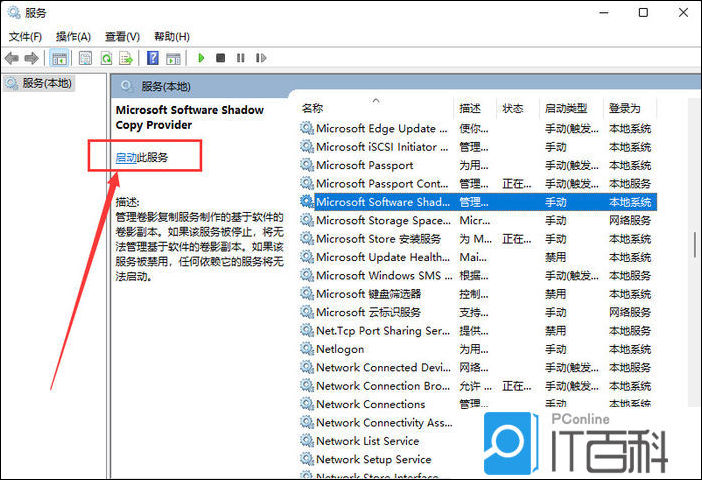This screenshot has width=702, height=480.
Task: Click the Export List toolbar icon
Action: click(x=126, y=58)
